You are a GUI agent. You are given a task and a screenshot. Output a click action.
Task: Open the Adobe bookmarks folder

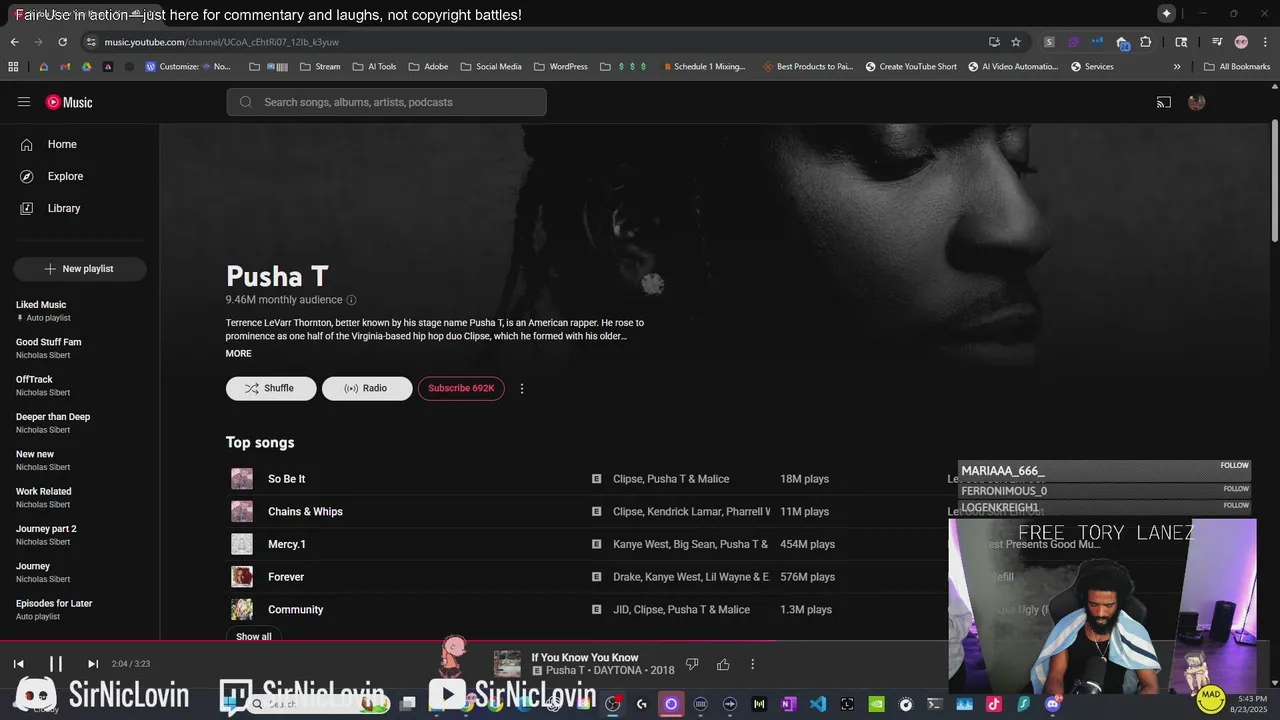(428, 67)
